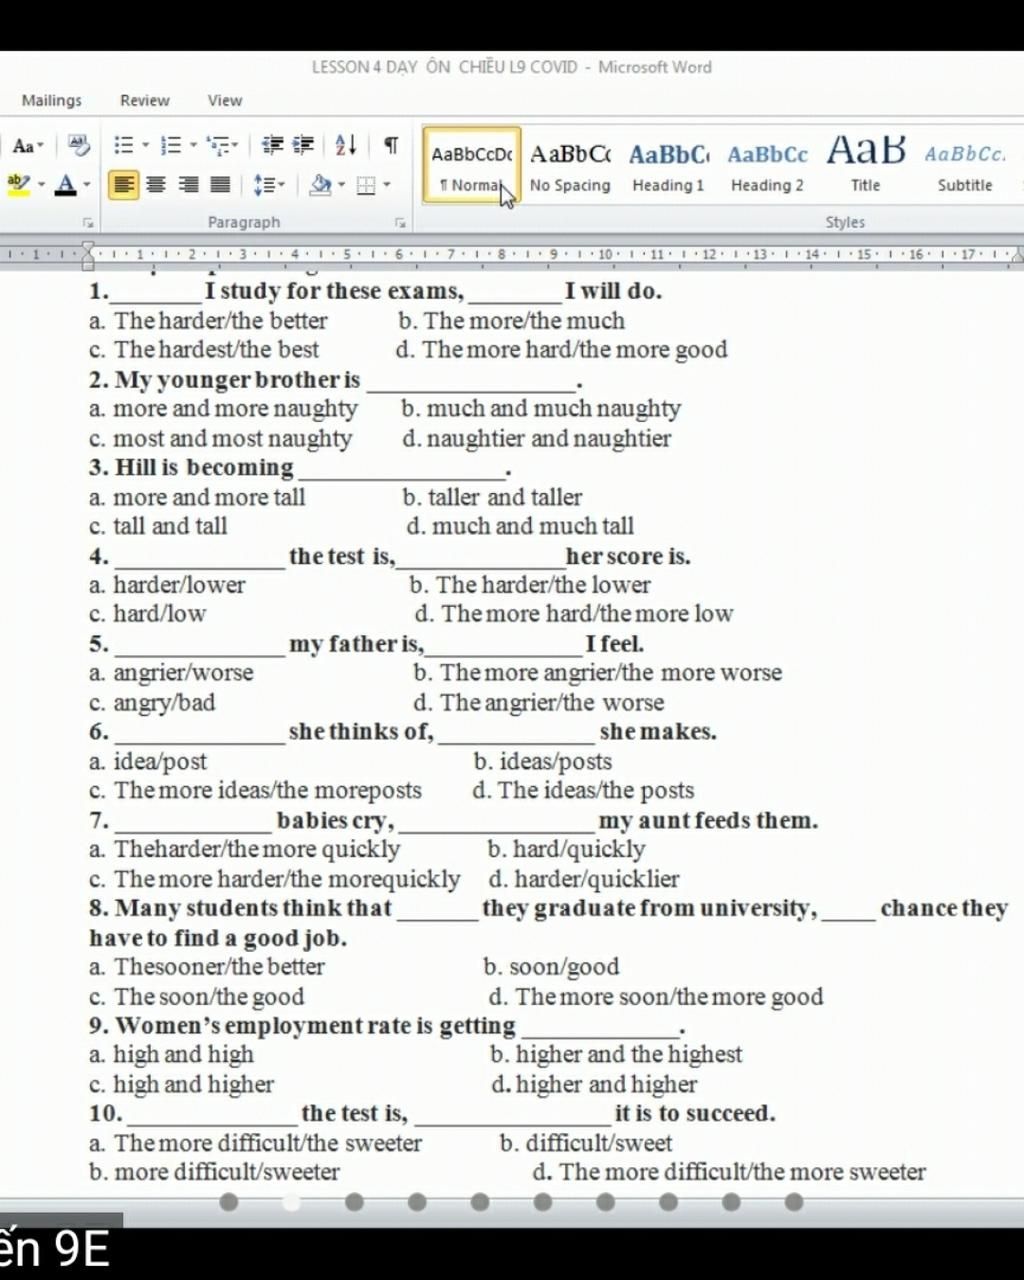Apply the Text Highlight Color marker icon
The height and width of the screenshot is (1280, 1024).
tap(18, 184)
